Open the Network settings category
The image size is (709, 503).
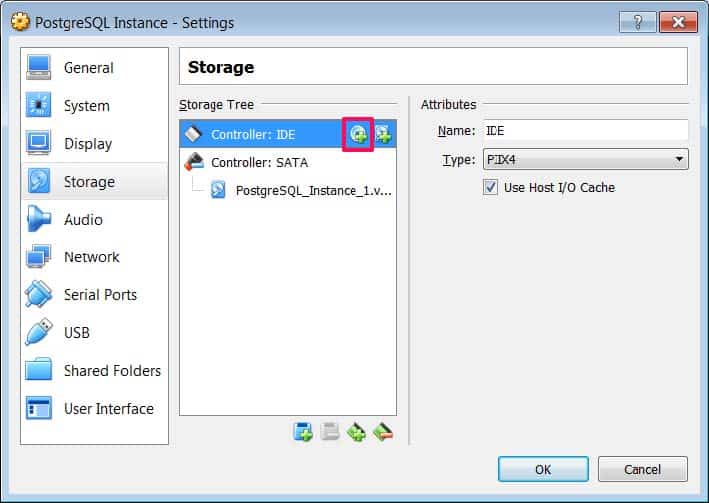(x=95, y=257)
